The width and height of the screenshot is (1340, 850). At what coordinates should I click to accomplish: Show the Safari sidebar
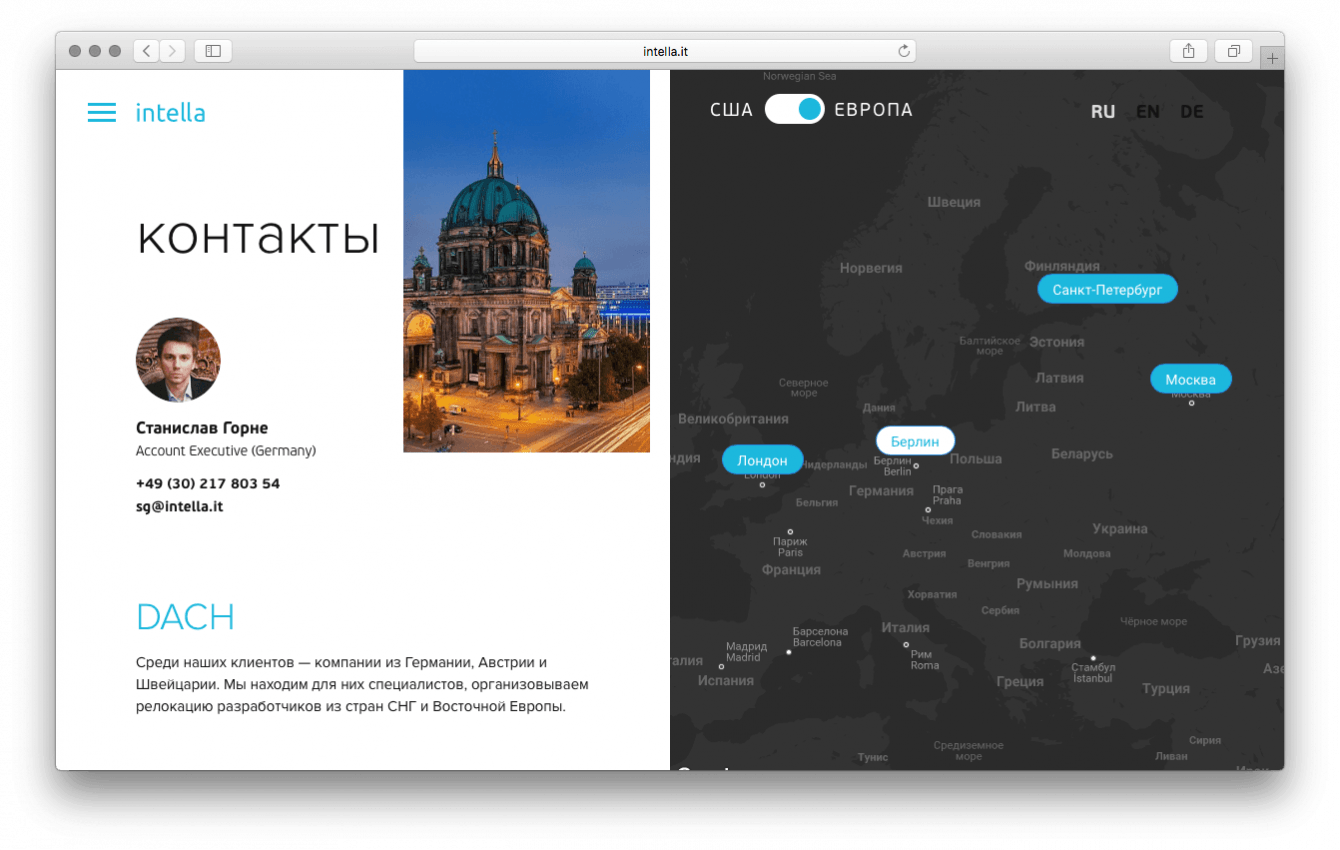[x=213, y=51]
